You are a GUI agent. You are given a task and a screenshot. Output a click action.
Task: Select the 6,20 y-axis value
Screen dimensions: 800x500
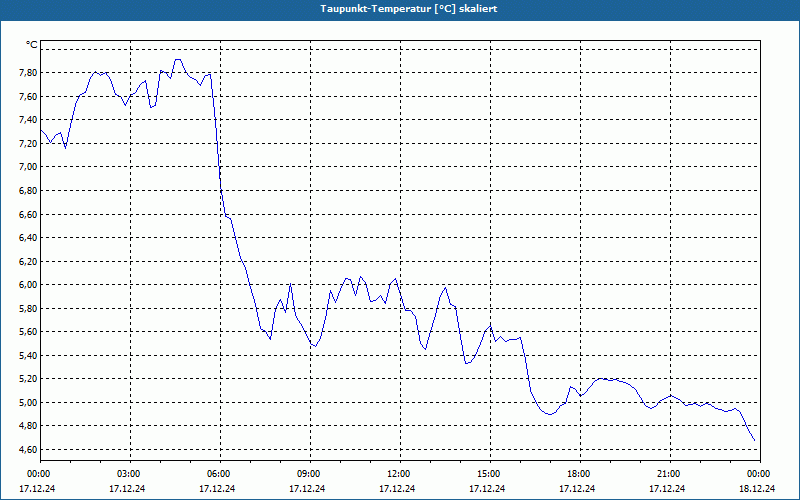pos(28,261)
